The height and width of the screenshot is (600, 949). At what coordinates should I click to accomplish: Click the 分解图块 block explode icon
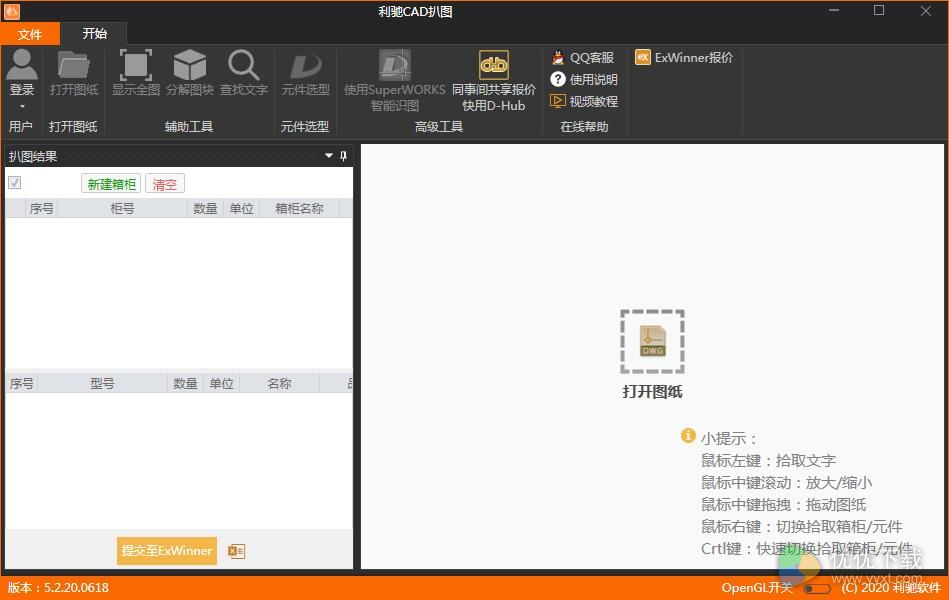190,65
